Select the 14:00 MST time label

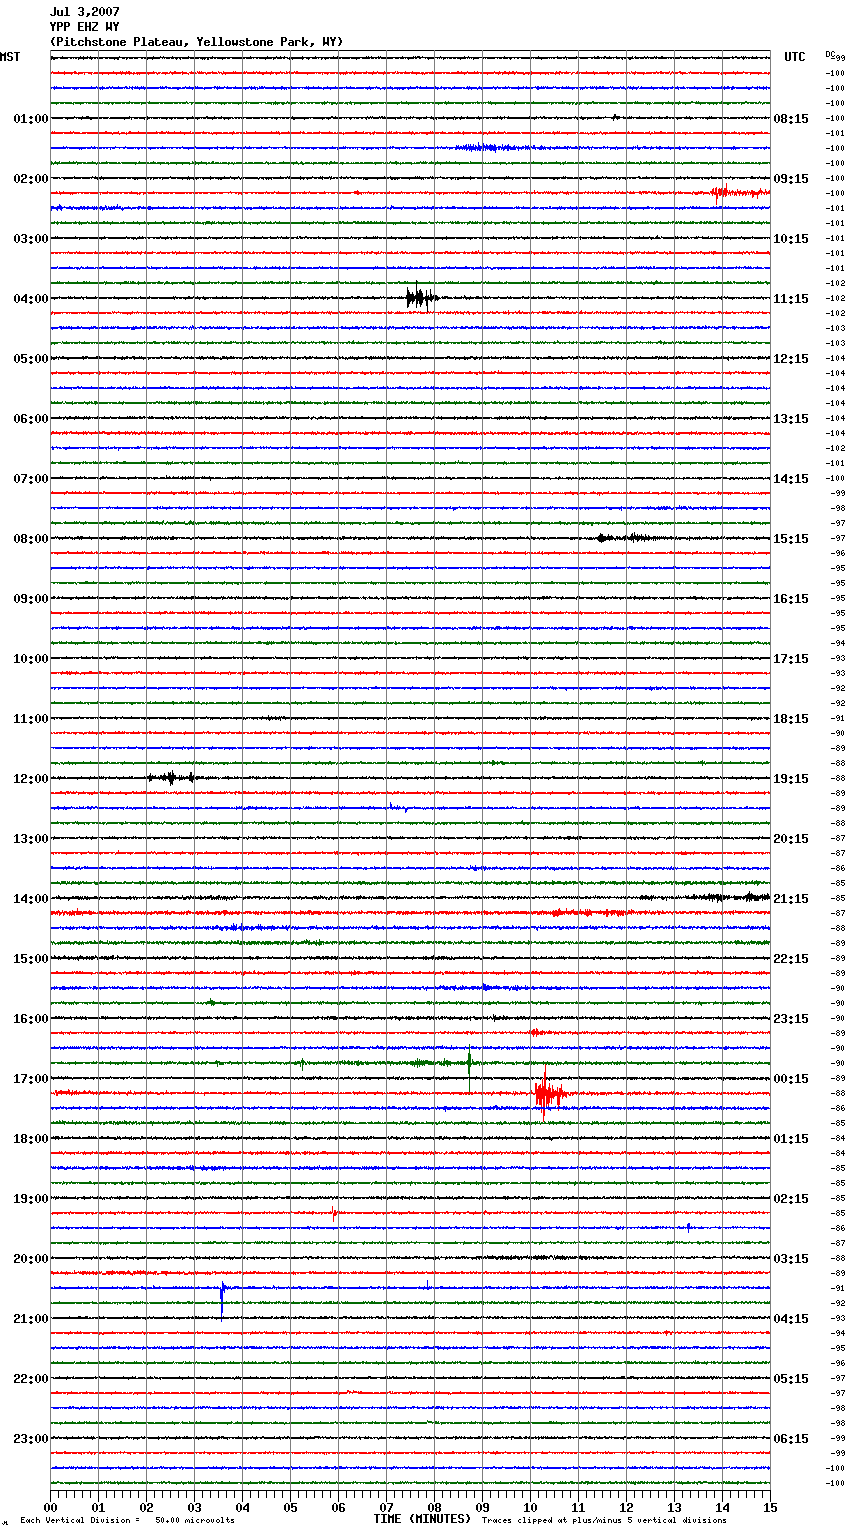tap(31, 899)
